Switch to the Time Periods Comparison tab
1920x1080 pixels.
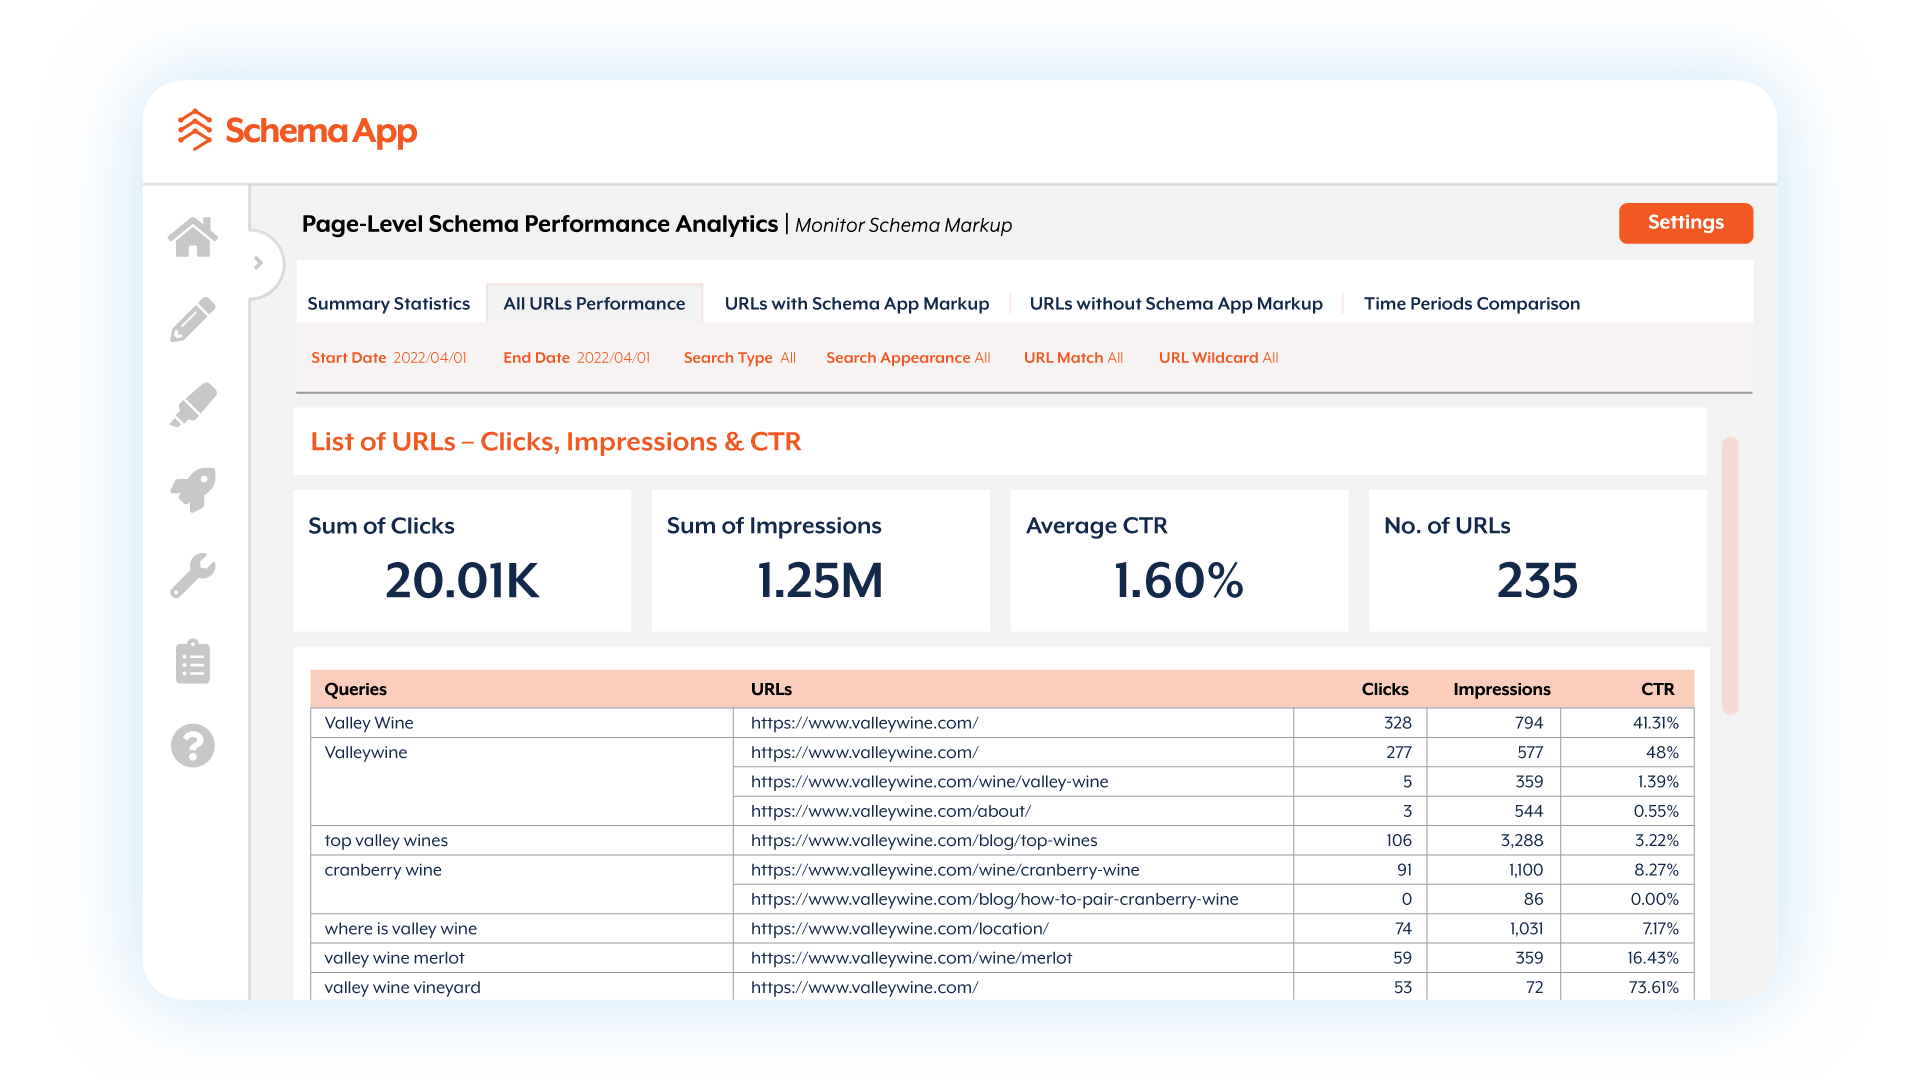pyautogui.click(x=1471, y=303)
